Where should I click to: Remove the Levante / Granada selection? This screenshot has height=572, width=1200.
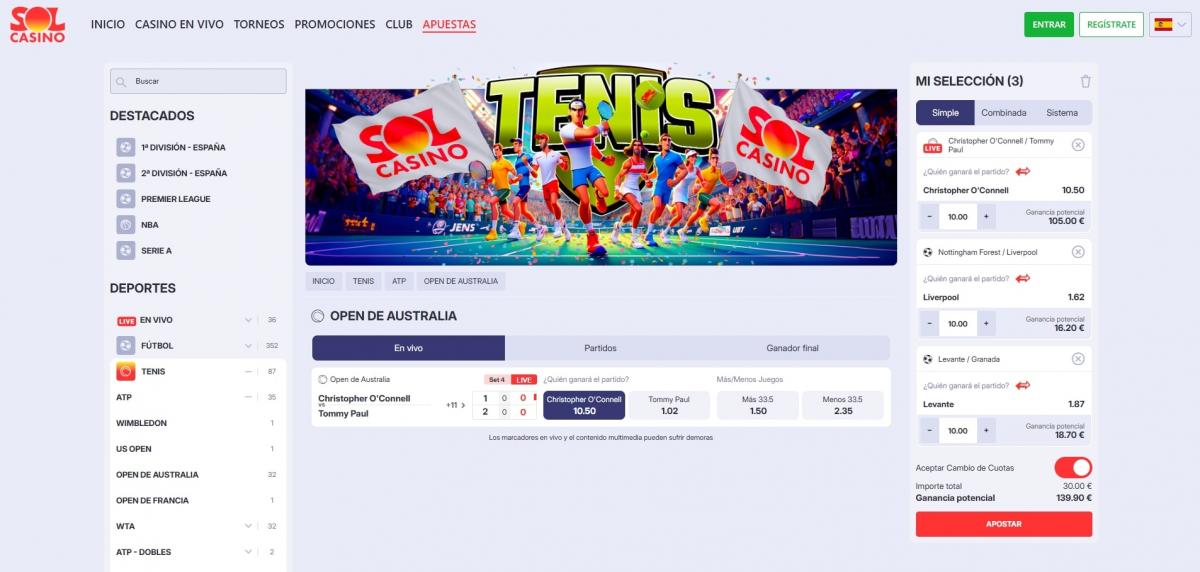pyautogui.click(x=1078, y=359)
